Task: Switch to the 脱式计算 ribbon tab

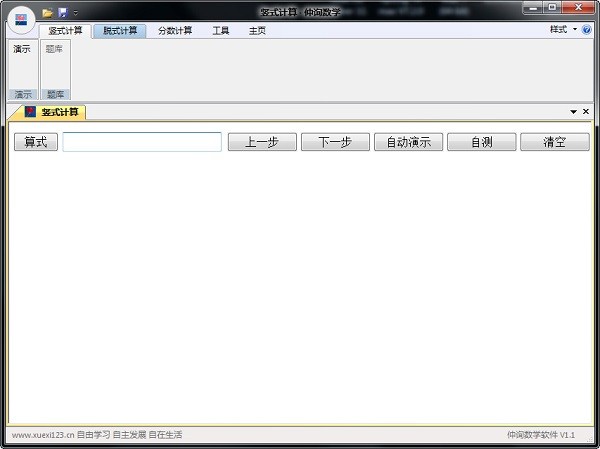Action: click(120, 31)
